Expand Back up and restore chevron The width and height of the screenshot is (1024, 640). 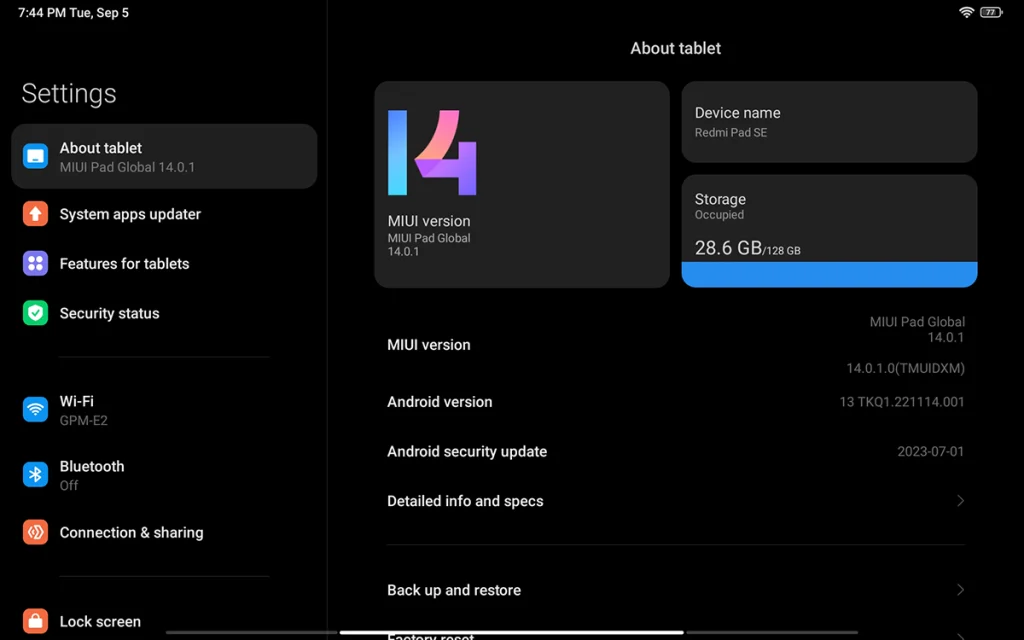pos(960,590)
